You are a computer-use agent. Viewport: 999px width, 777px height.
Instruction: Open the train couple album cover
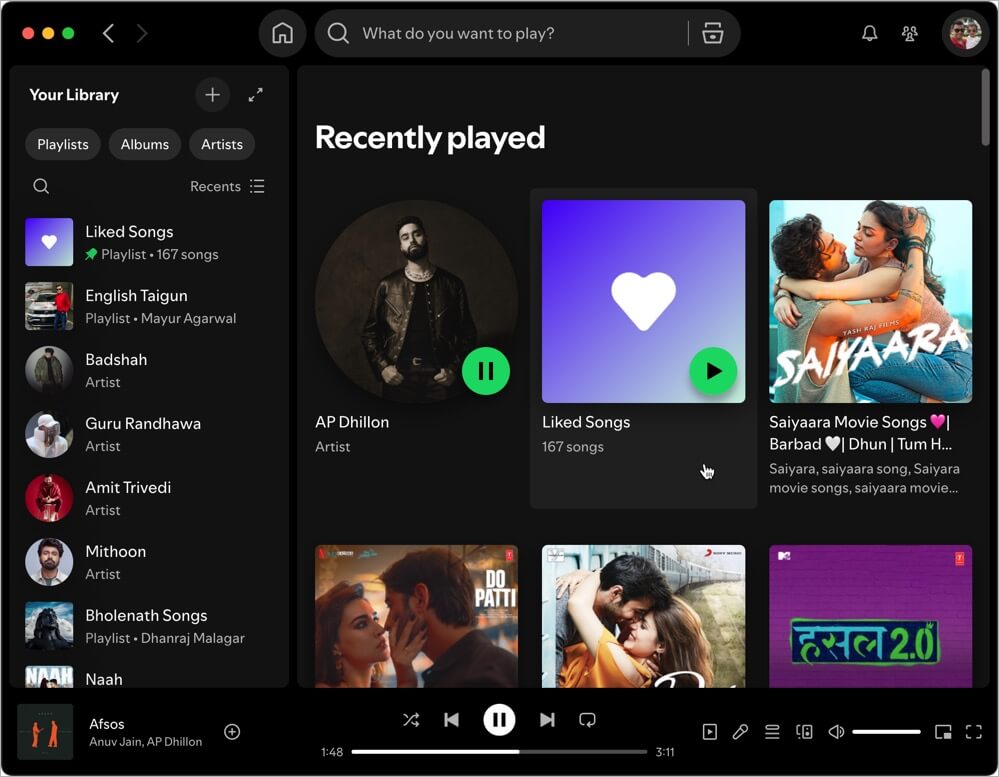click(643, 616)
